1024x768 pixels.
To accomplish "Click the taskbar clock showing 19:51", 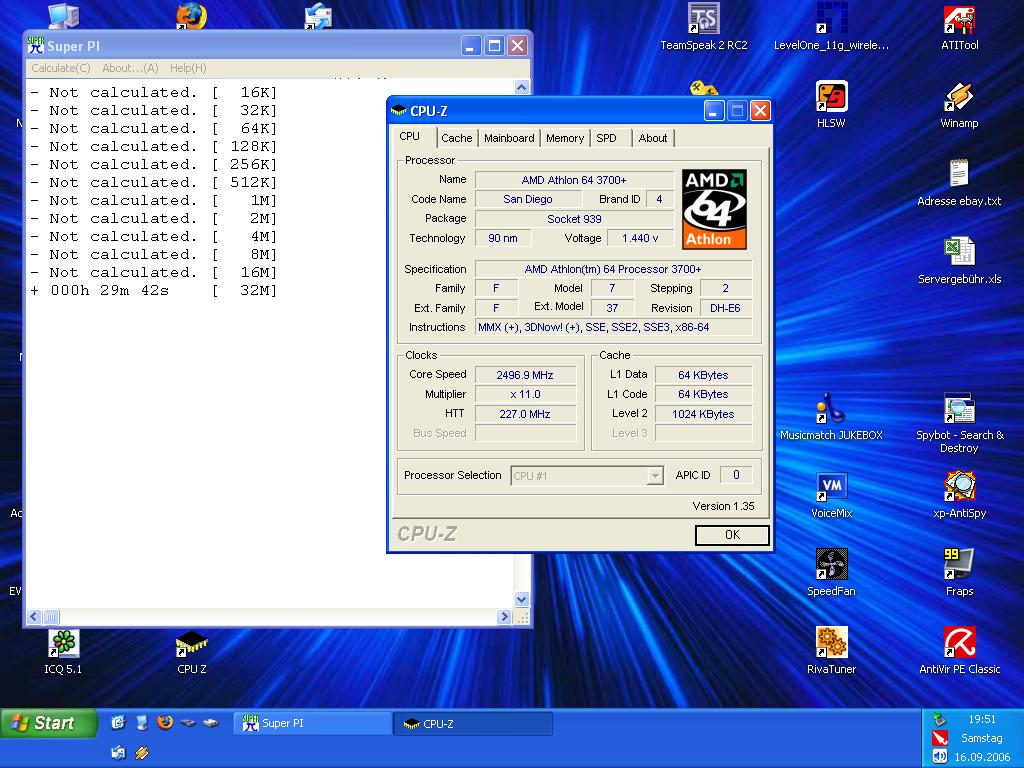I will tap(982, 719).
